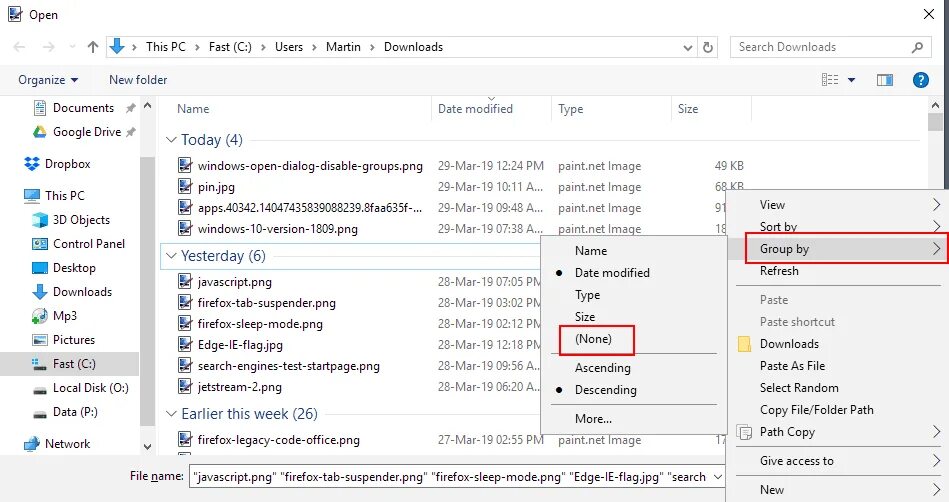The image size is (949, 502).
Task: Click the search magnifier icon
Action: (918, 47)
